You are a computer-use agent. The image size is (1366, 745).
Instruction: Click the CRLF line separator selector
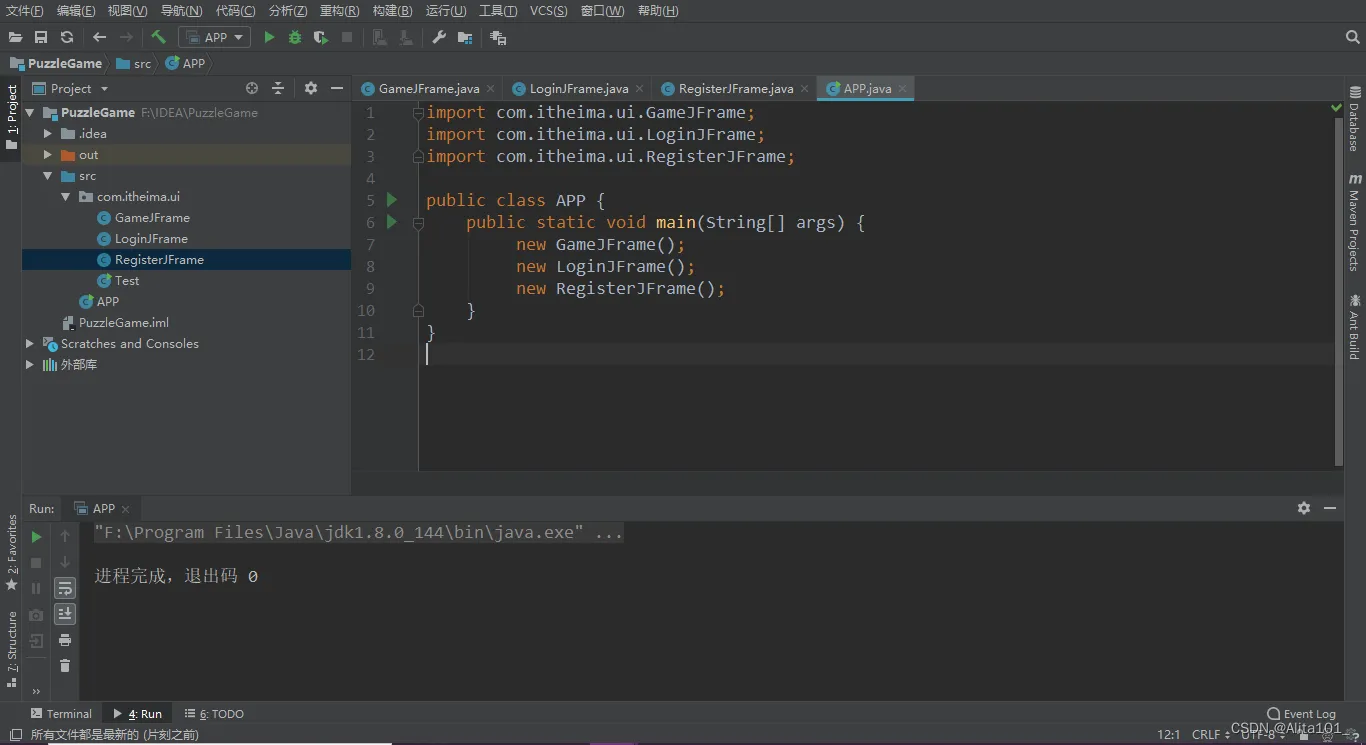(1210, 734)
